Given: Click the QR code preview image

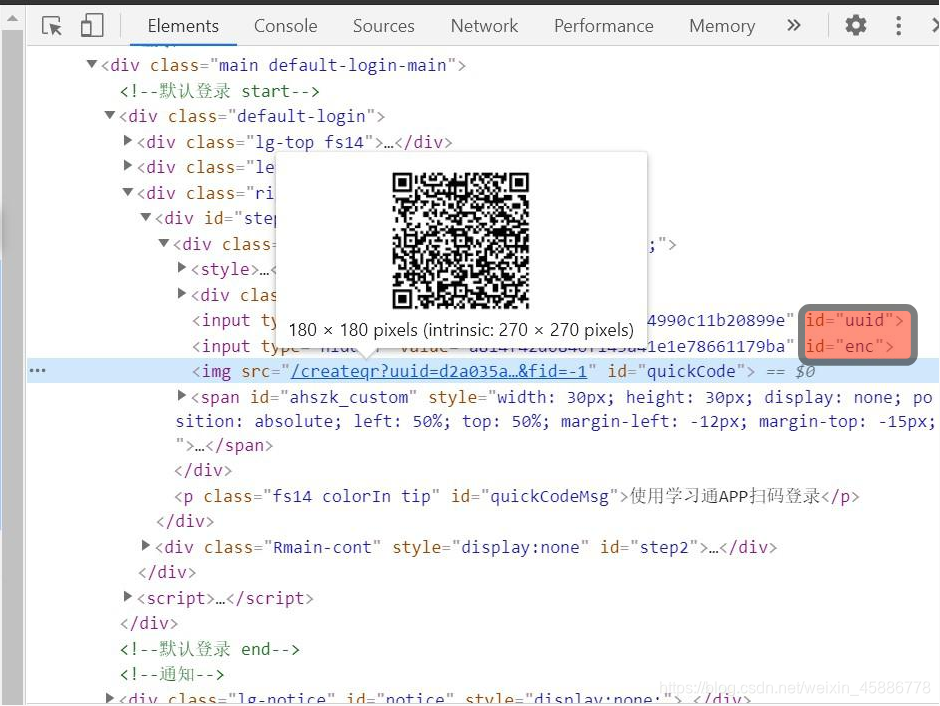Looking at the screenshot, I should pyautogui.click(x=460, y=241).
